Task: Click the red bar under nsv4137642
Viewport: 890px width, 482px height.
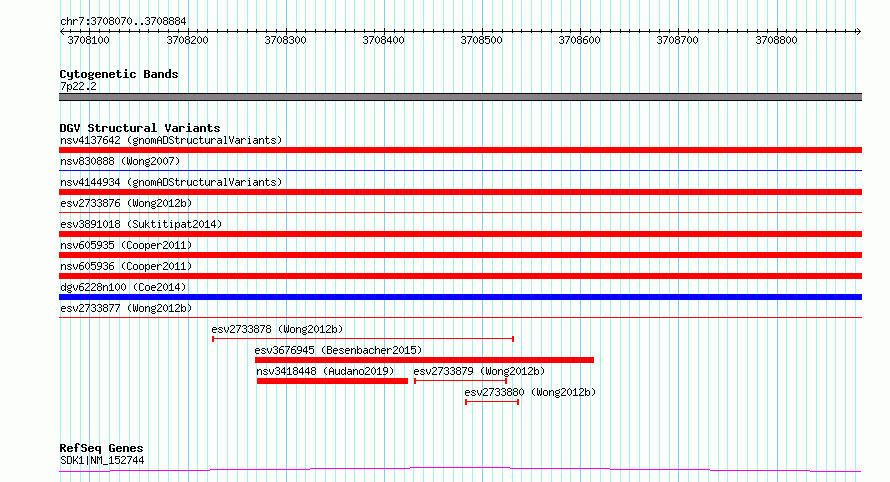Action: click(460, 150)
